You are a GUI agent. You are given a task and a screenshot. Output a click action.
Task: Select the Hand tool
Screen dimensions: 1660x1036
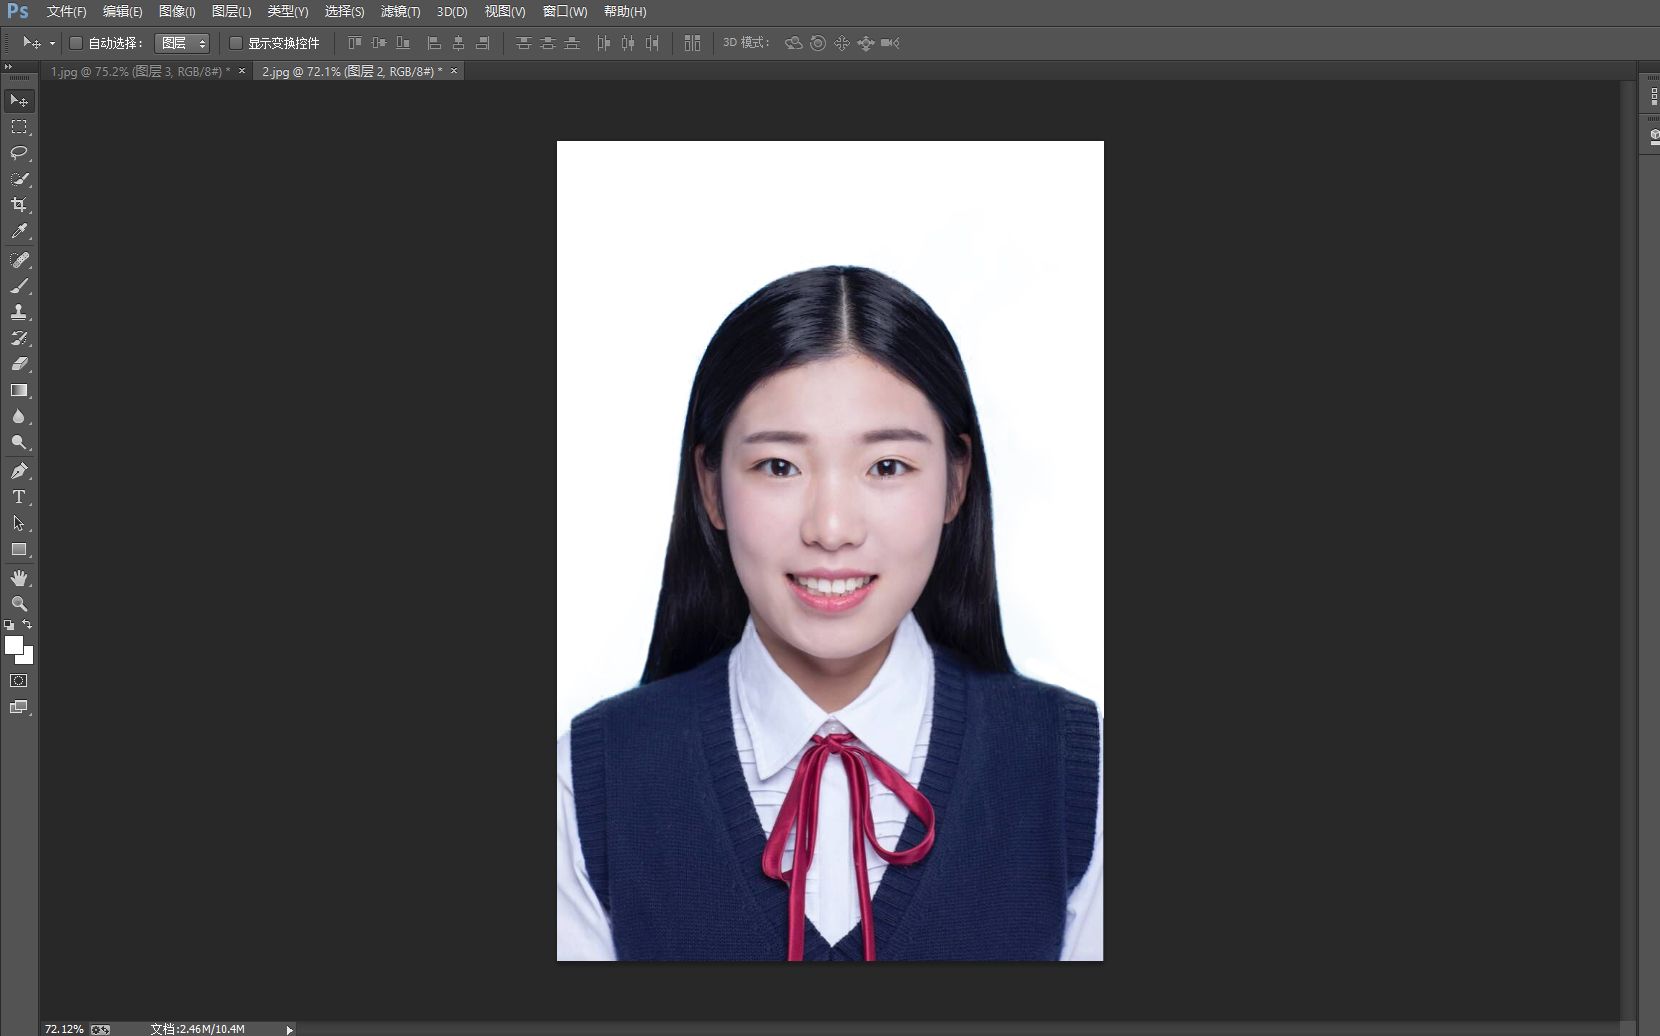tap(19, 578)
